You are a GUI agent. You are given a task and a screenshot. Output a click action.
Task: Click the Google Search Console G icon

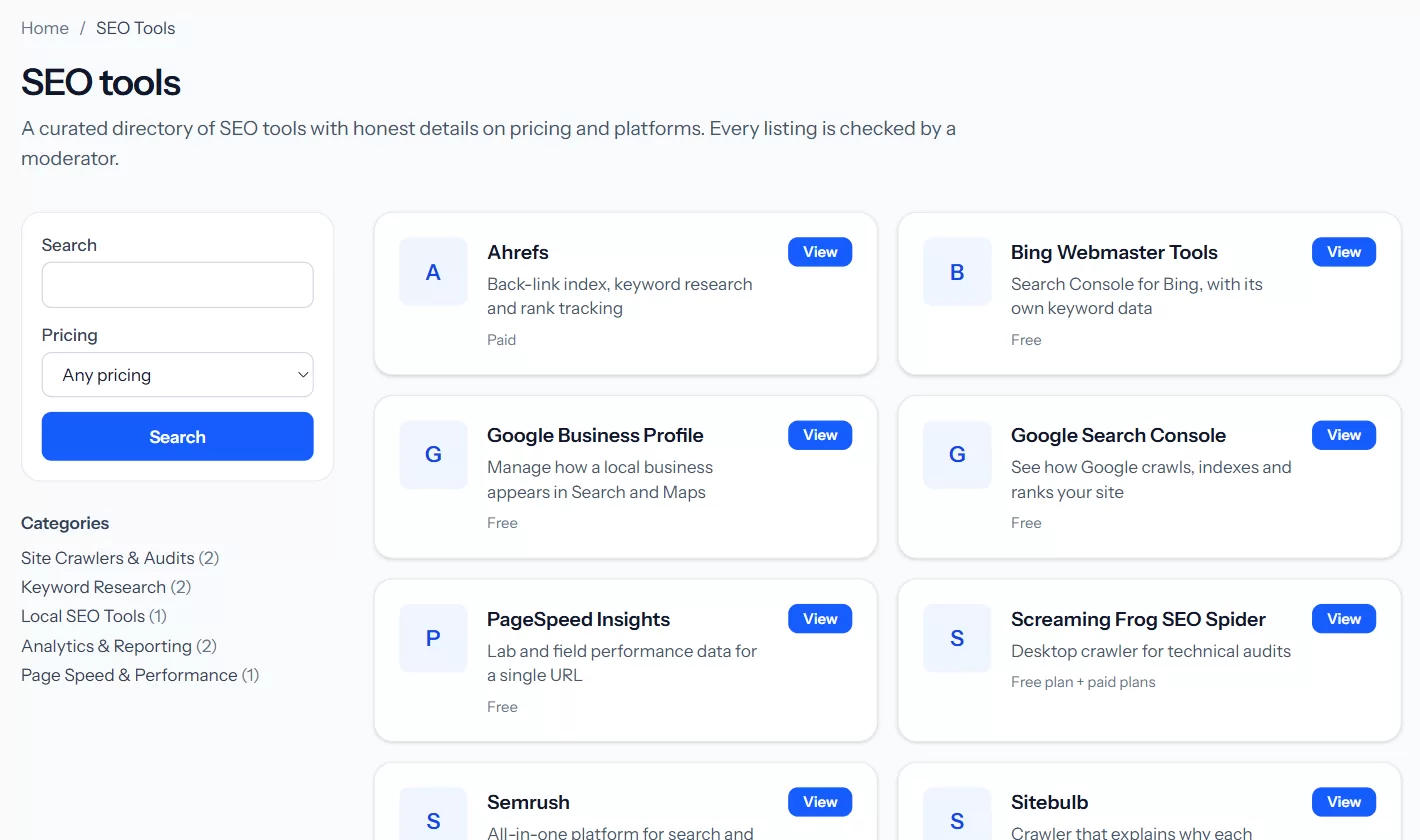[x=957, y=454]
